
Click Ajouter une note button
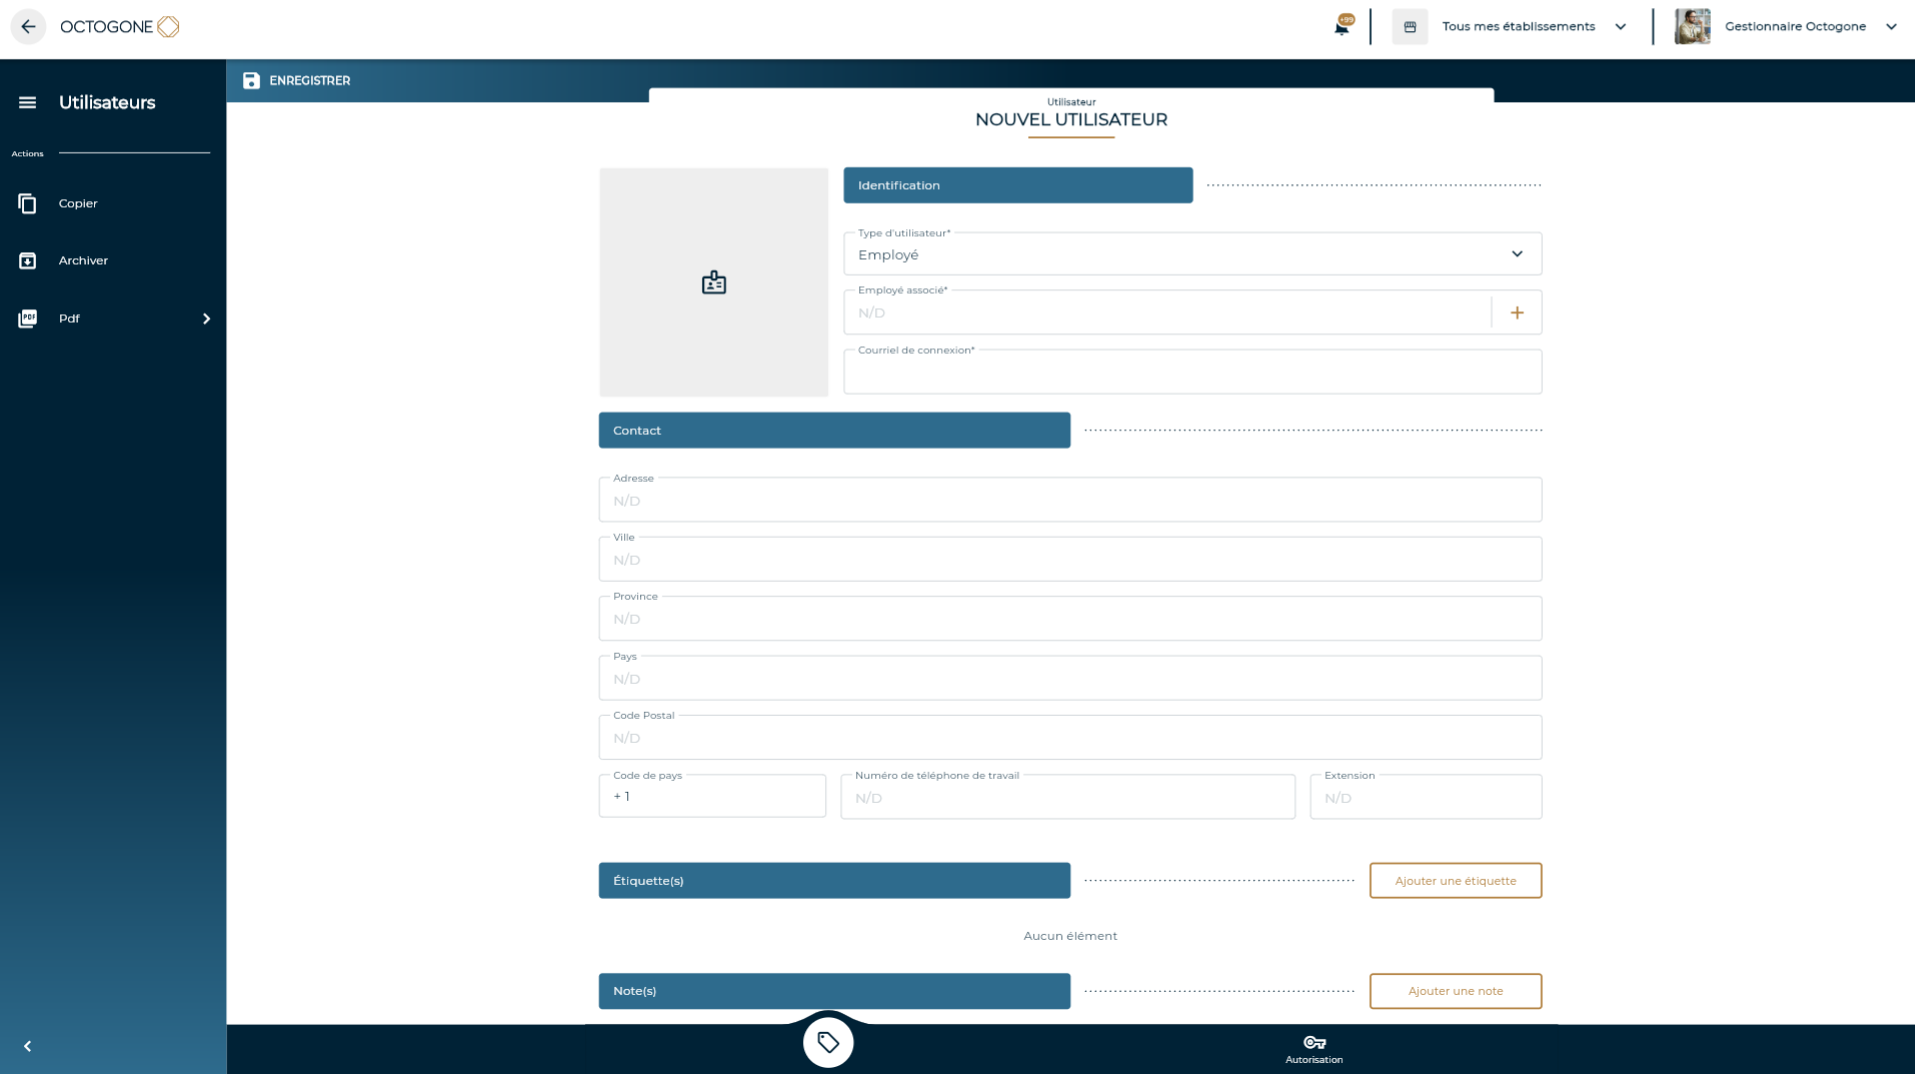(1455, 991)
